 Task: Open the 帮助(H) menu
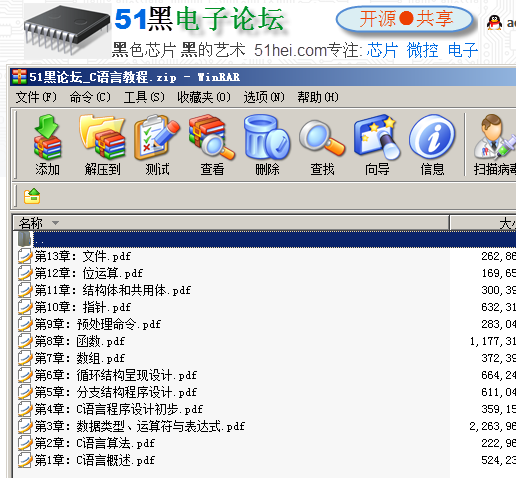coord(318,97)
